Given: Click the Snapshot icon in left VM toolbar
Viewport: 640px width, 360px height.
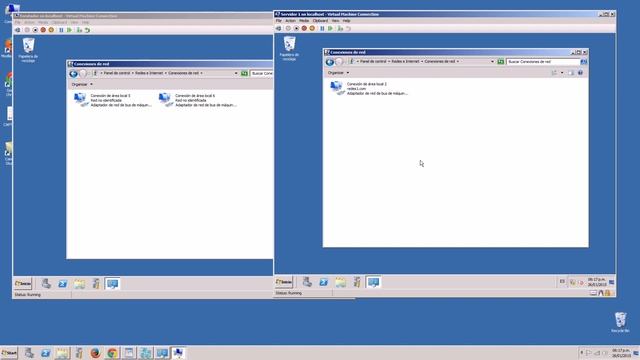Looking at the screenshot, I should coord(79,30).
